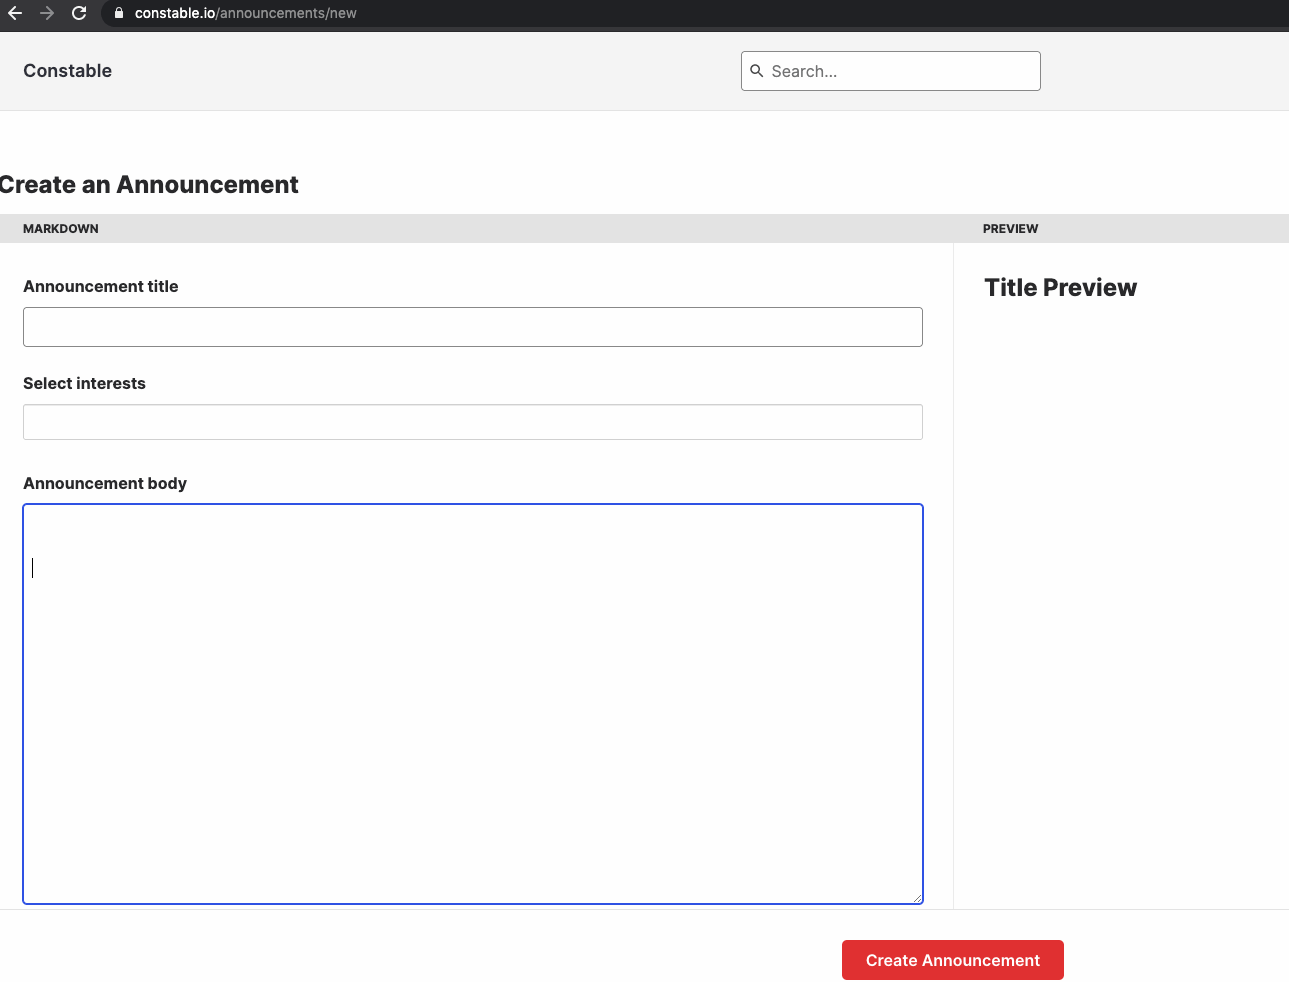Click the Constable logo text

67,70
